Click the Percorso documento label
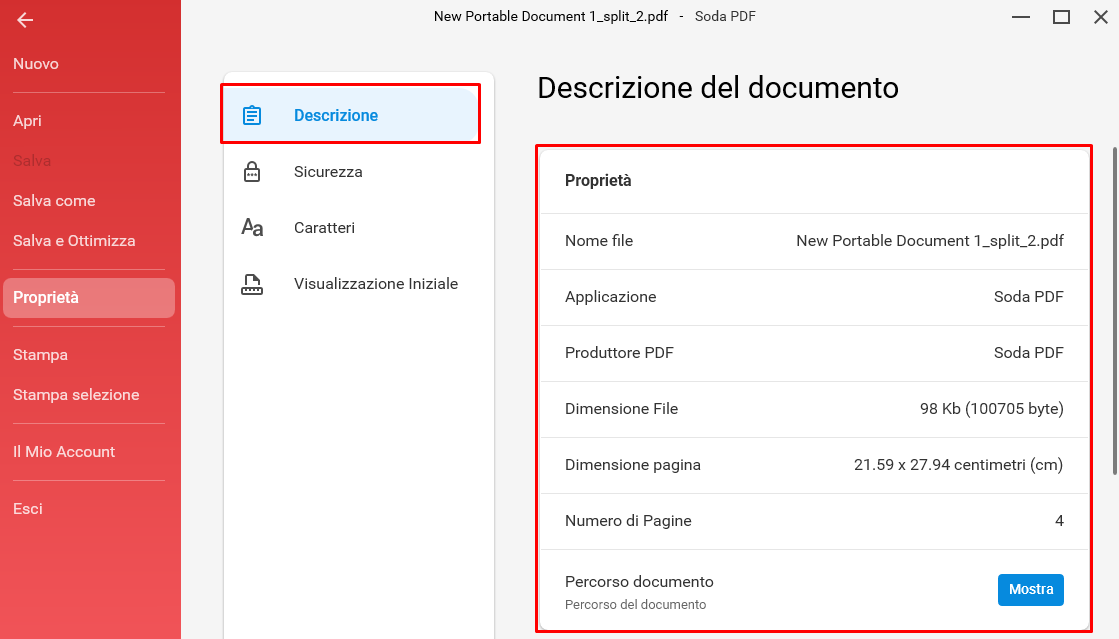This screenshot has width=1119, height=639. 639,582
